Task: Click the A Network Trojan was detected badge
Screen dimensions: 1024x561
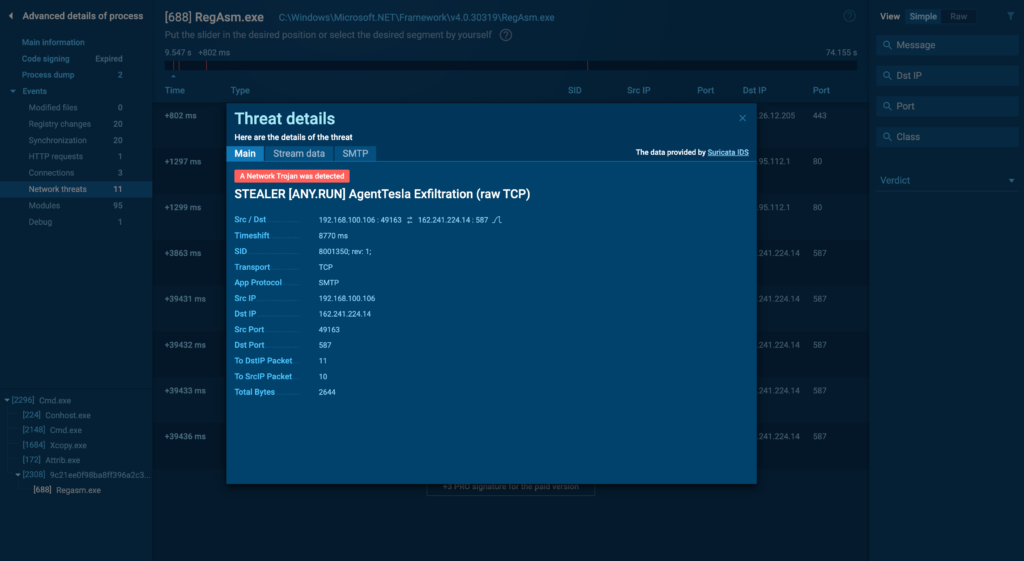Action: [292, 176]
